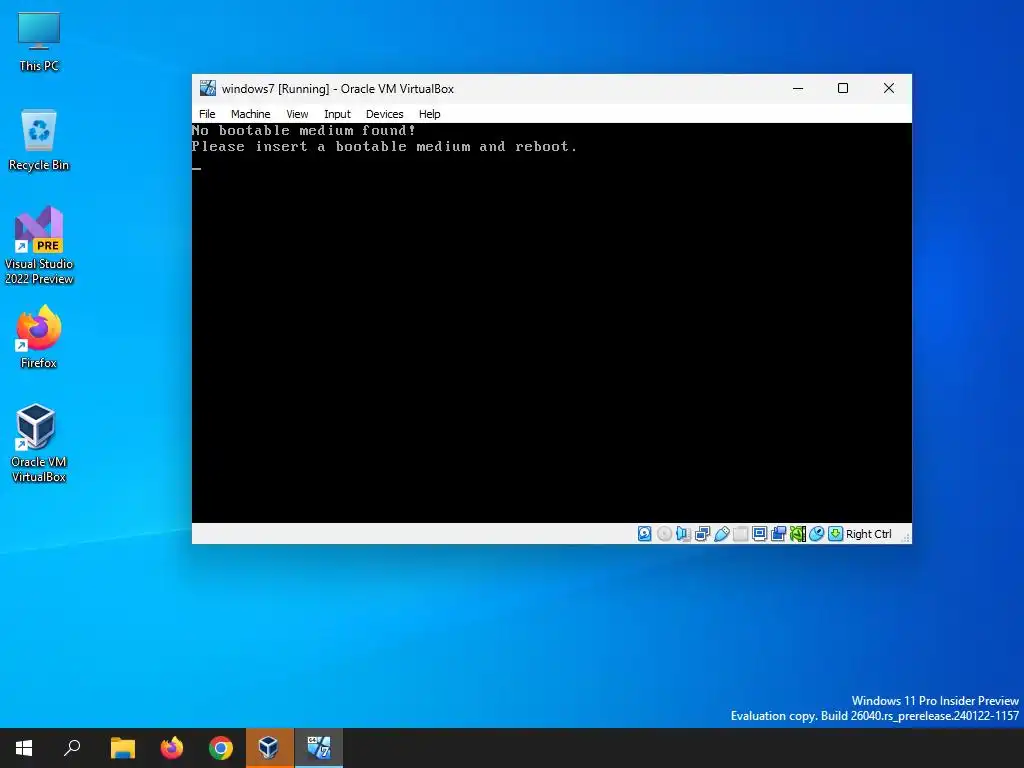Click the CPU execution engine status icon
This screenshot has height=768, width=1024.
(x=797, y=534)
